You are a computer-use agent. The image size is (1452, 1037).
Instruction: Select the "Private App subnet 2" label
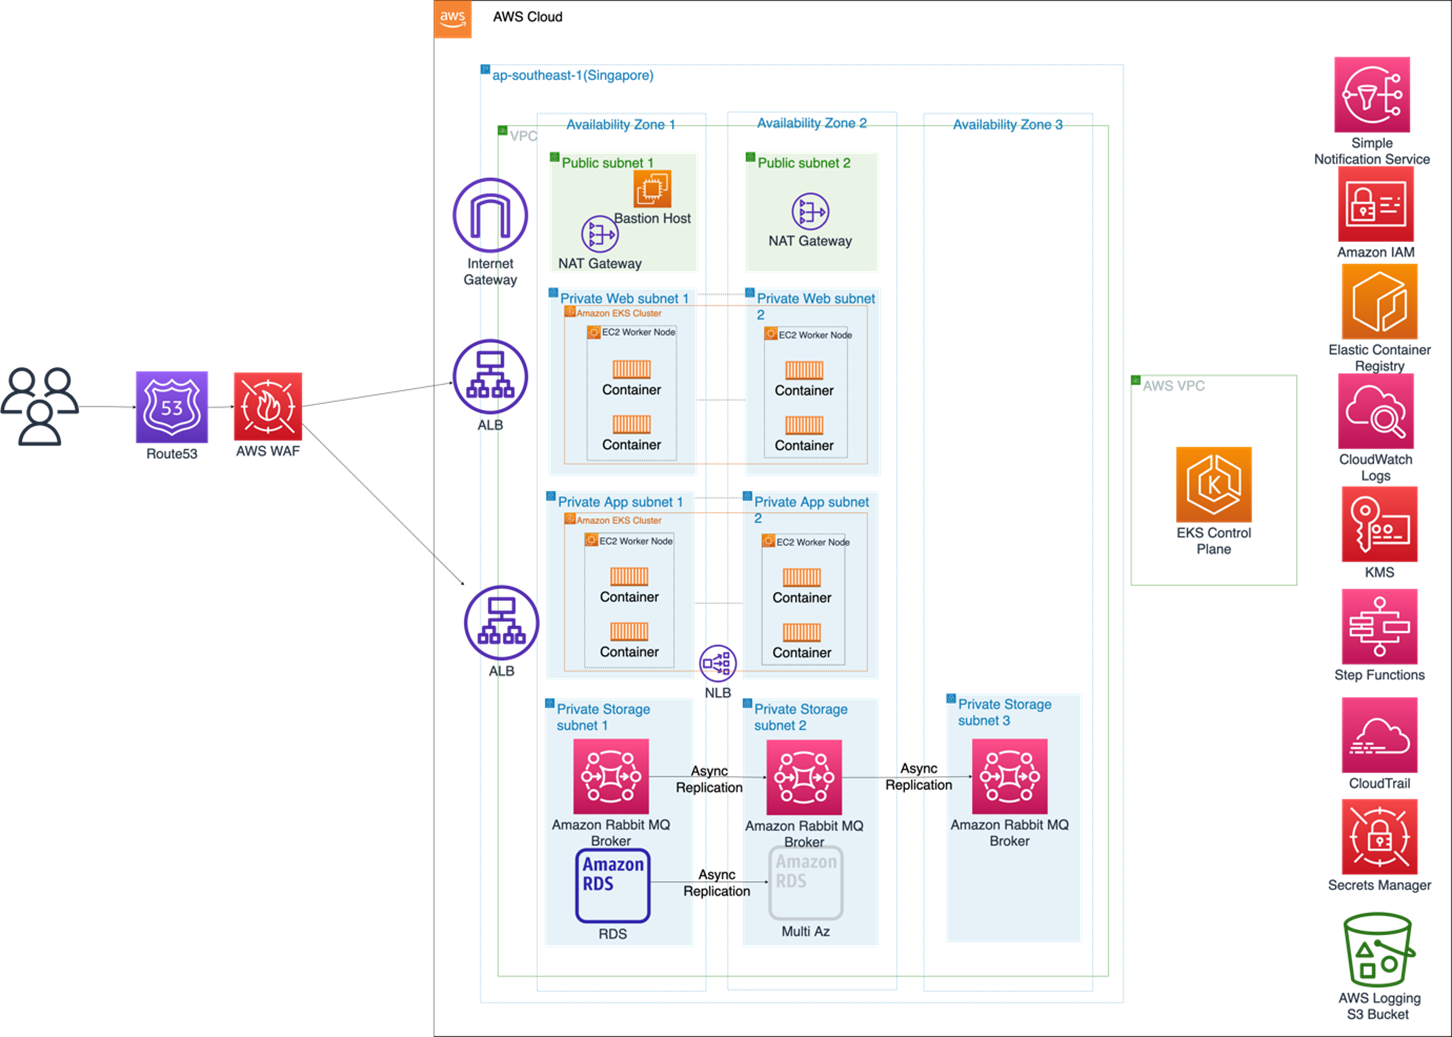[811, 510]
